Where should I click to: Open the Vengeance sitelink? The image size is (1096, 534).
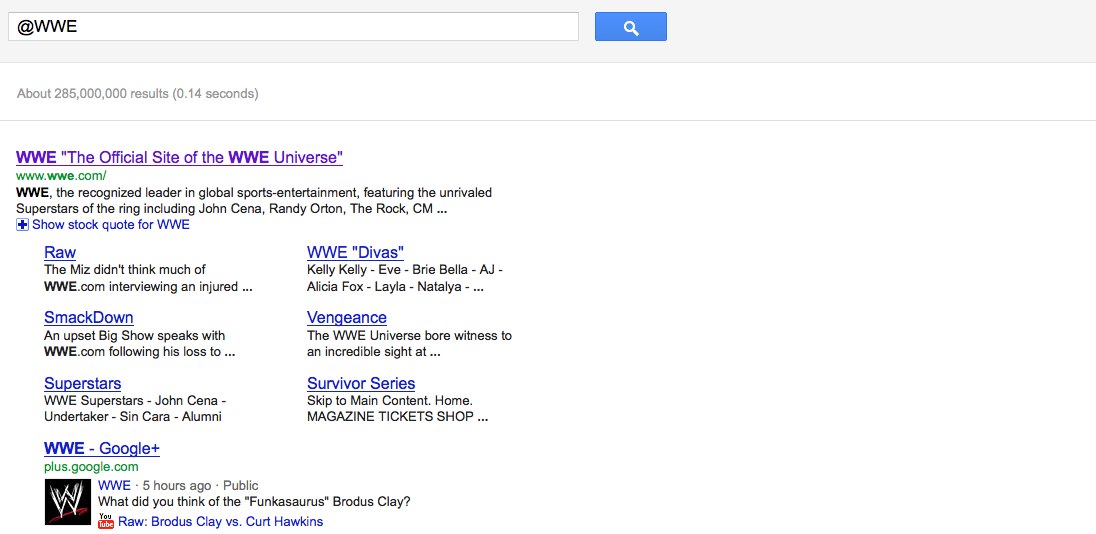click(347, 318)
